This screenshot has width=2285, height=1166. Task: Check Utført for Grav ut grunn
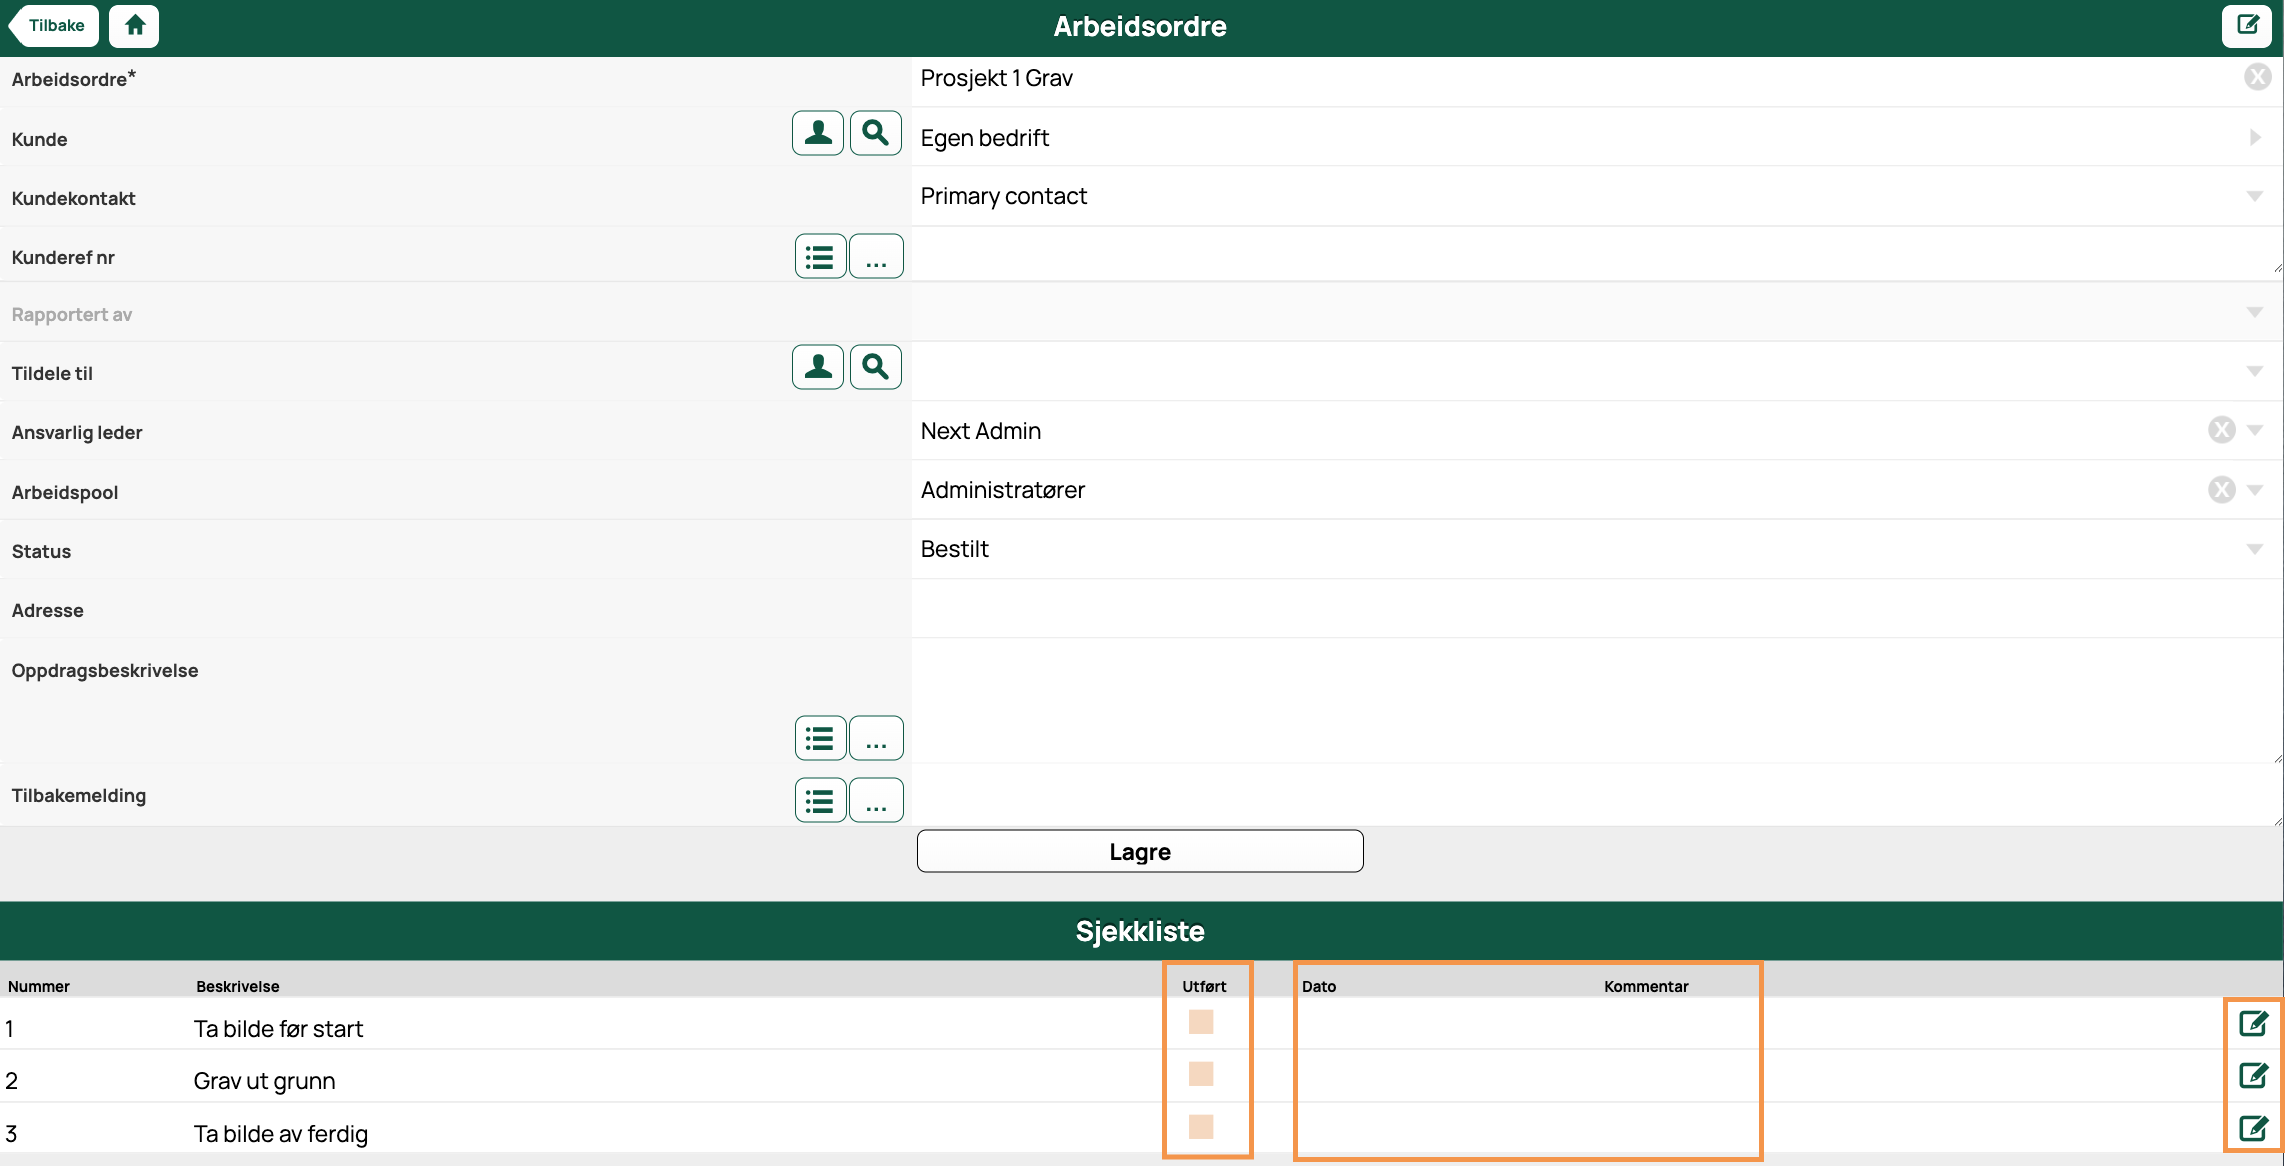tap(1201, 1075)
